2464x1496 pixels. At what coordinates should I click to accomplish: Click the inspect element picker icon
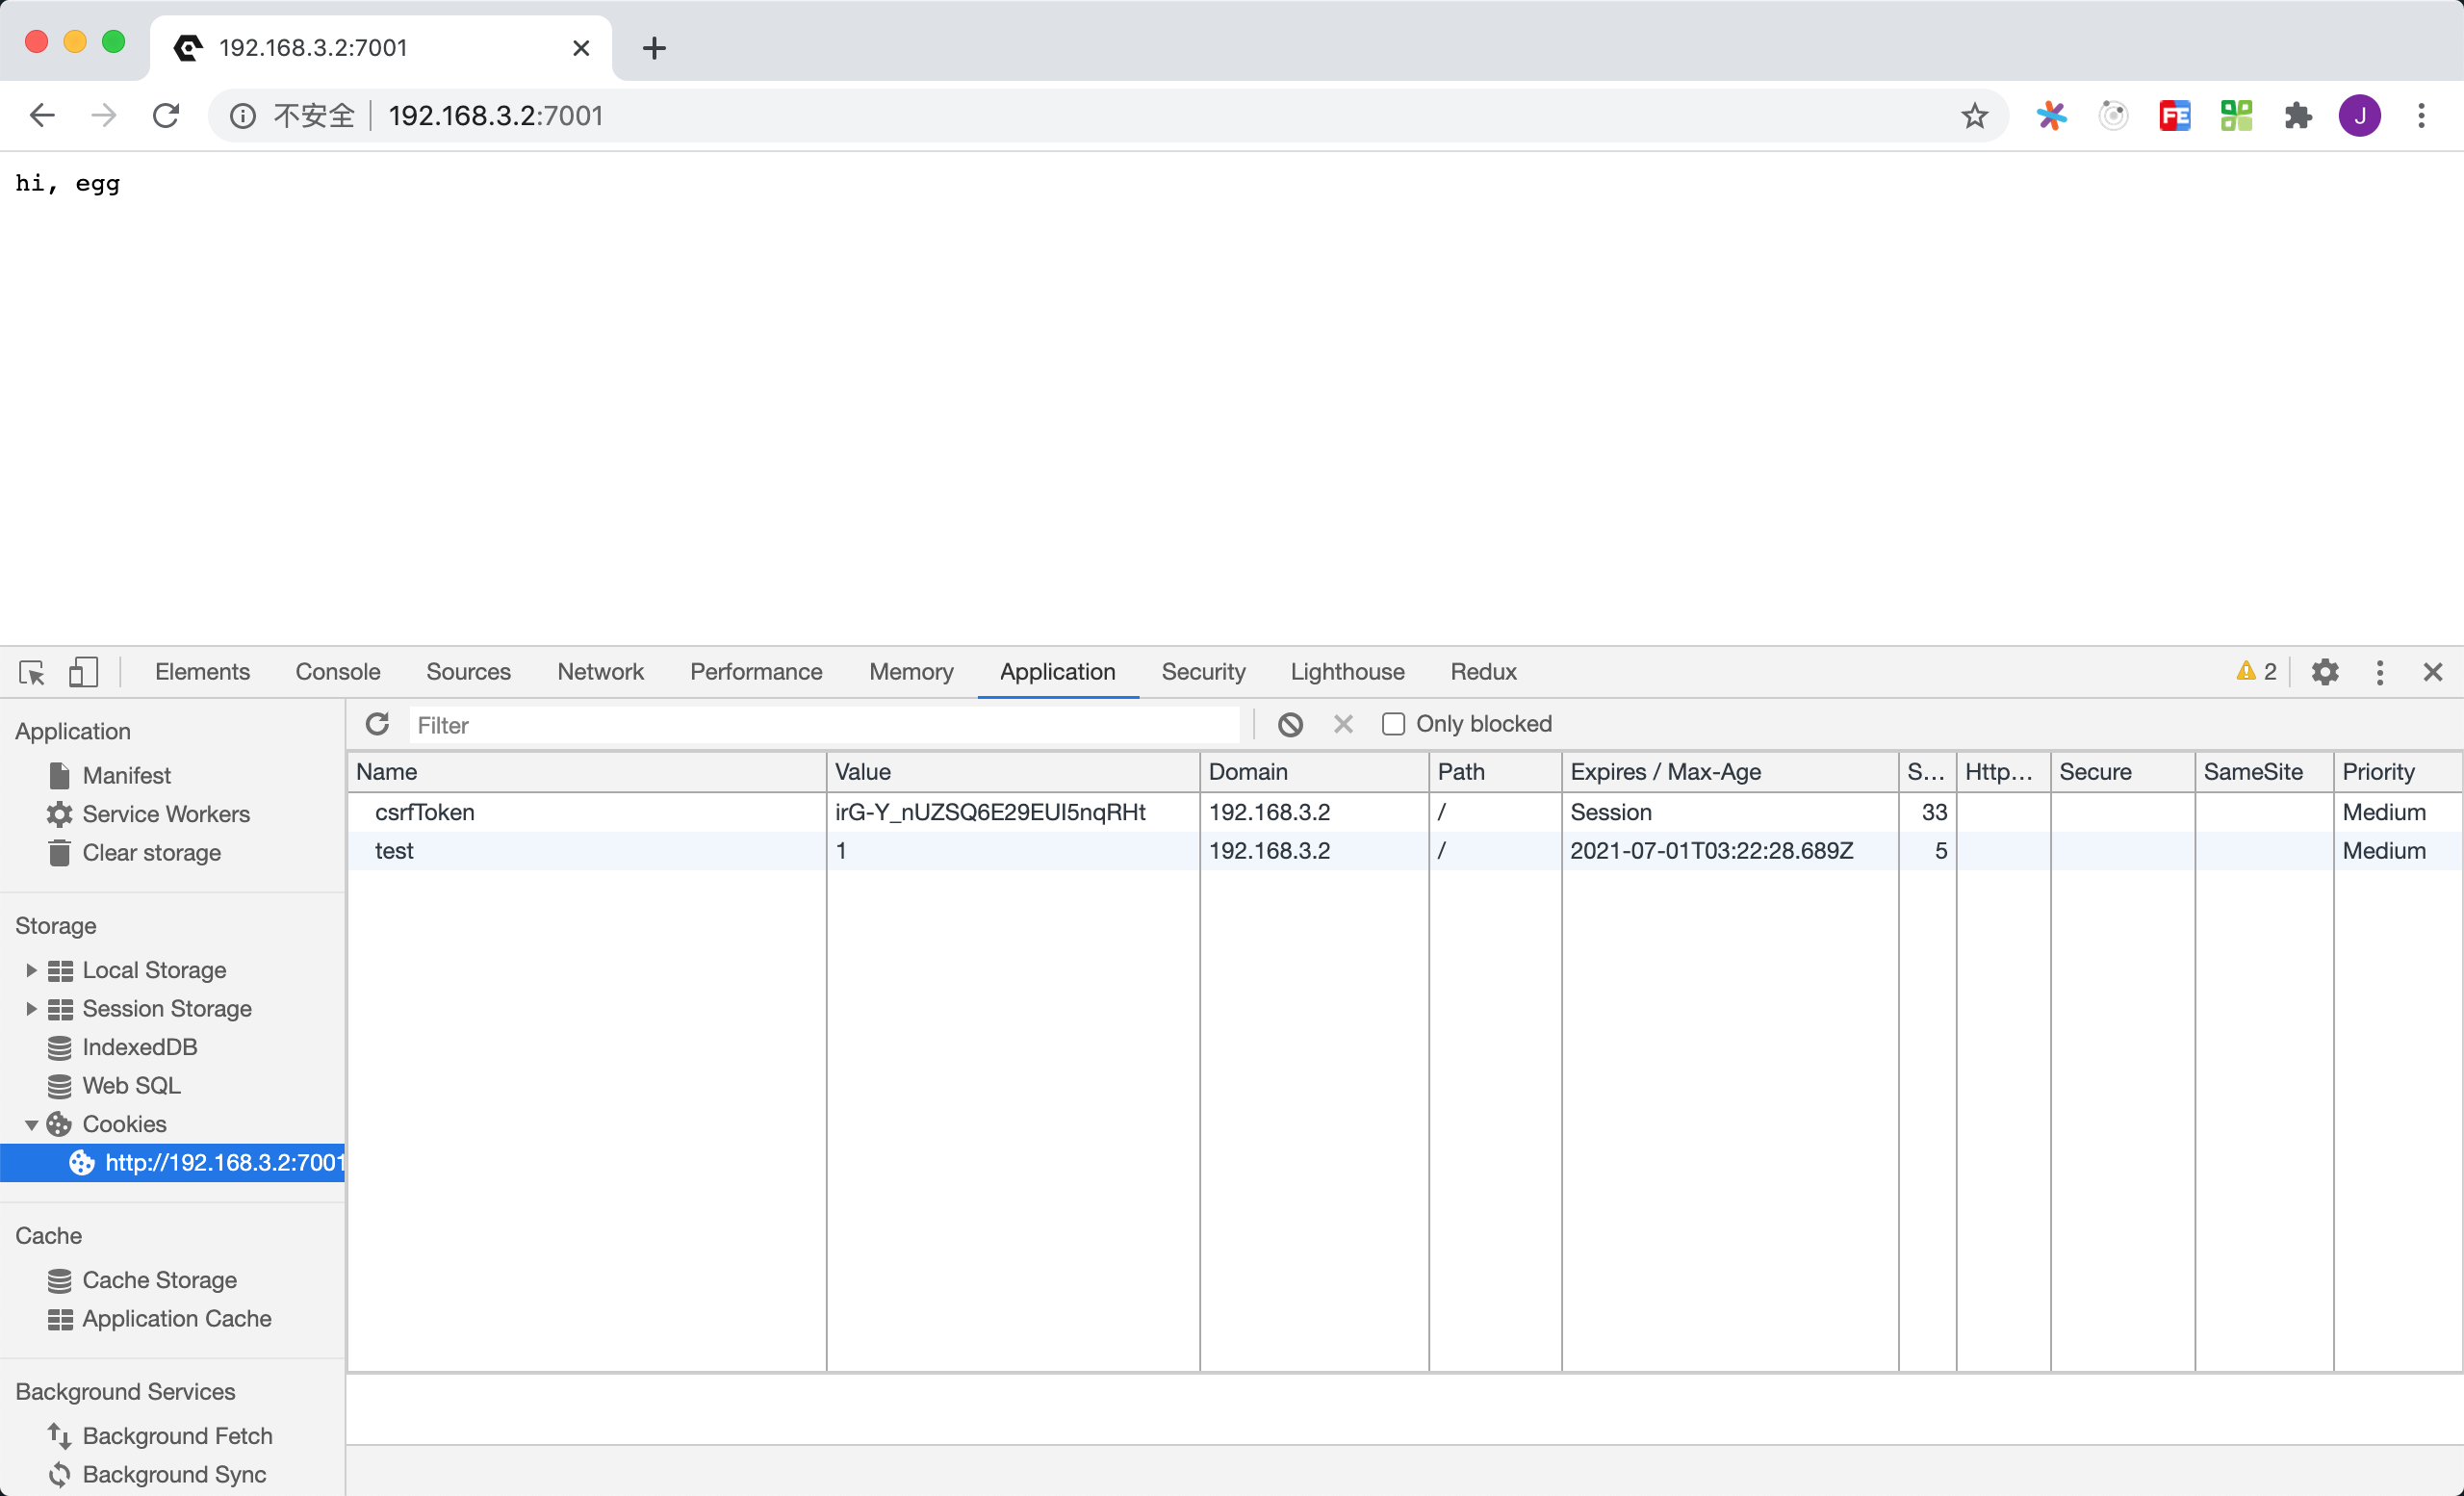pos(32,672)
